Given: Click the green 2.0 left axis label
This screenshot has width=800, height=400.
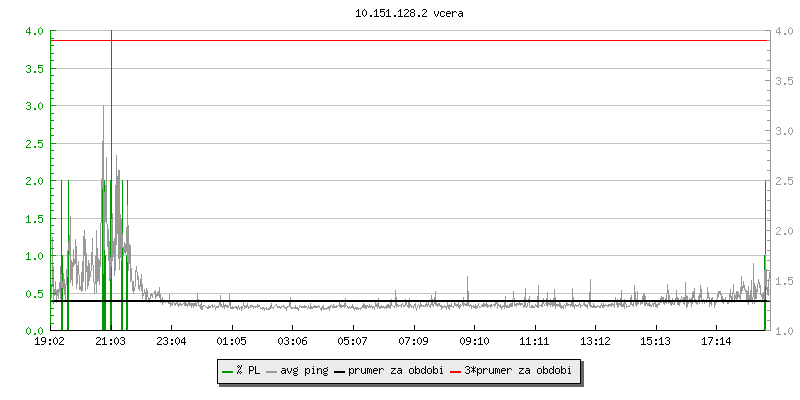Looking at the screenshot, I should (x=33, y=181).
